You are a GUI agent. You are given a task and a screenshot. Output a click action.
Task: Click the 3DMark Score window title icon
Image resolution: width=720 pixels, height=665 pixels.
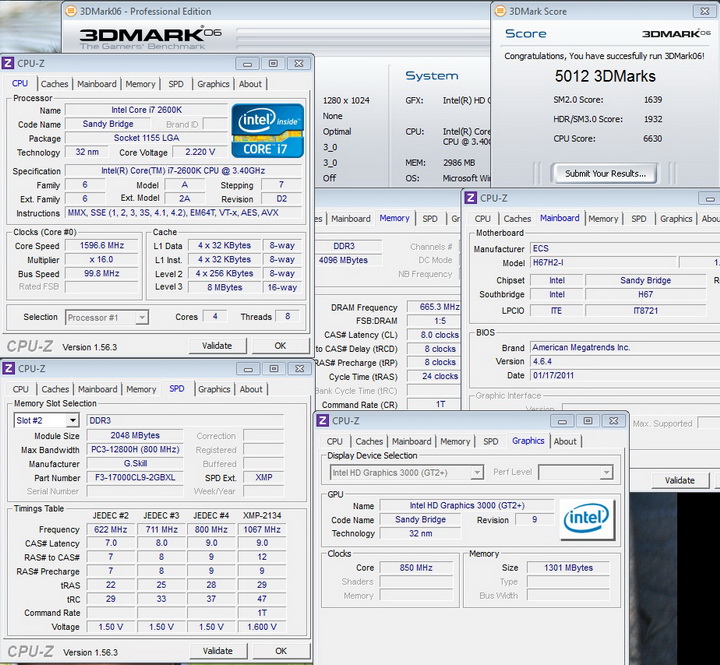click(x=500, y=11)
